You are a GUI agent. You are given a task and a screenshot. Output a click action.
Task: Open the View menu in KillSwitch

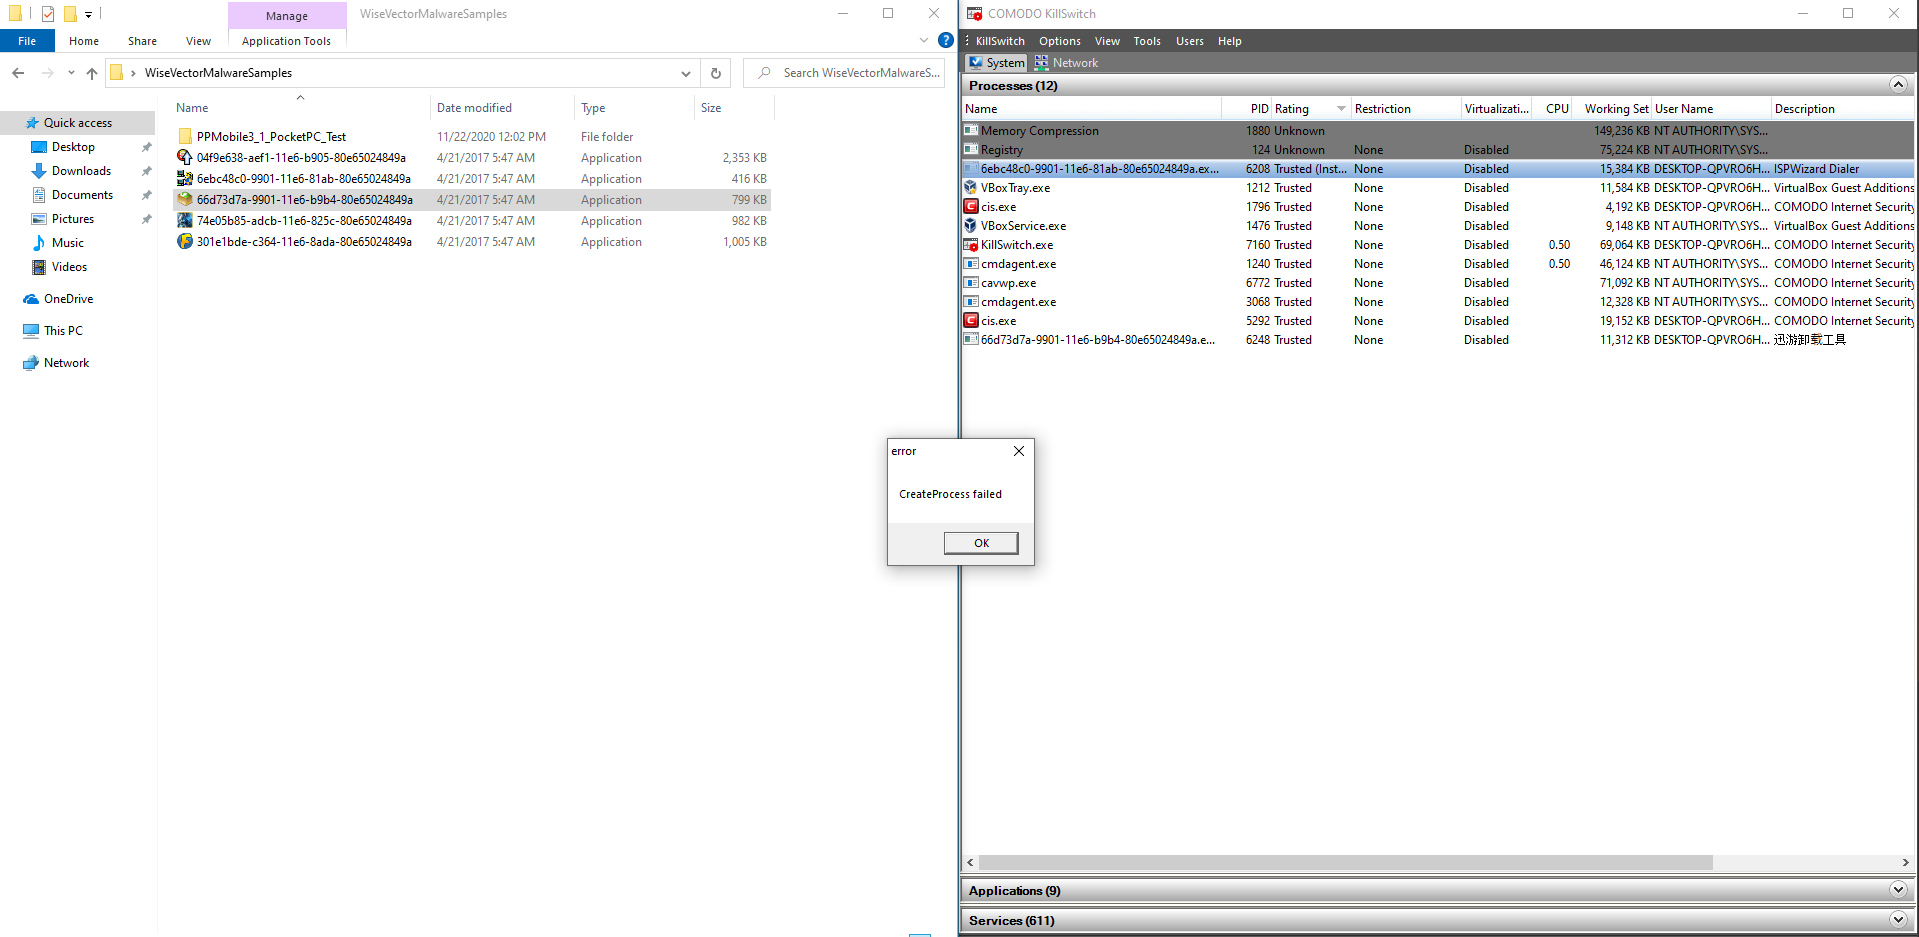point(1107,41)
